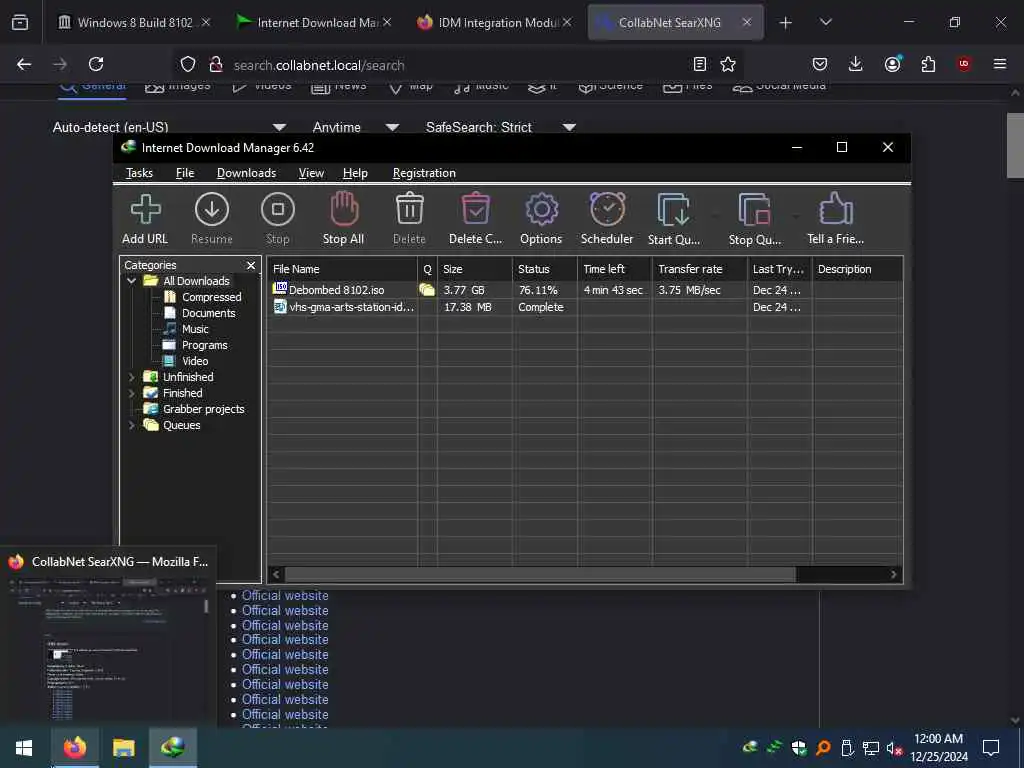
Task: Open the notification center on taskbar
Action: (x=991, y=748)
